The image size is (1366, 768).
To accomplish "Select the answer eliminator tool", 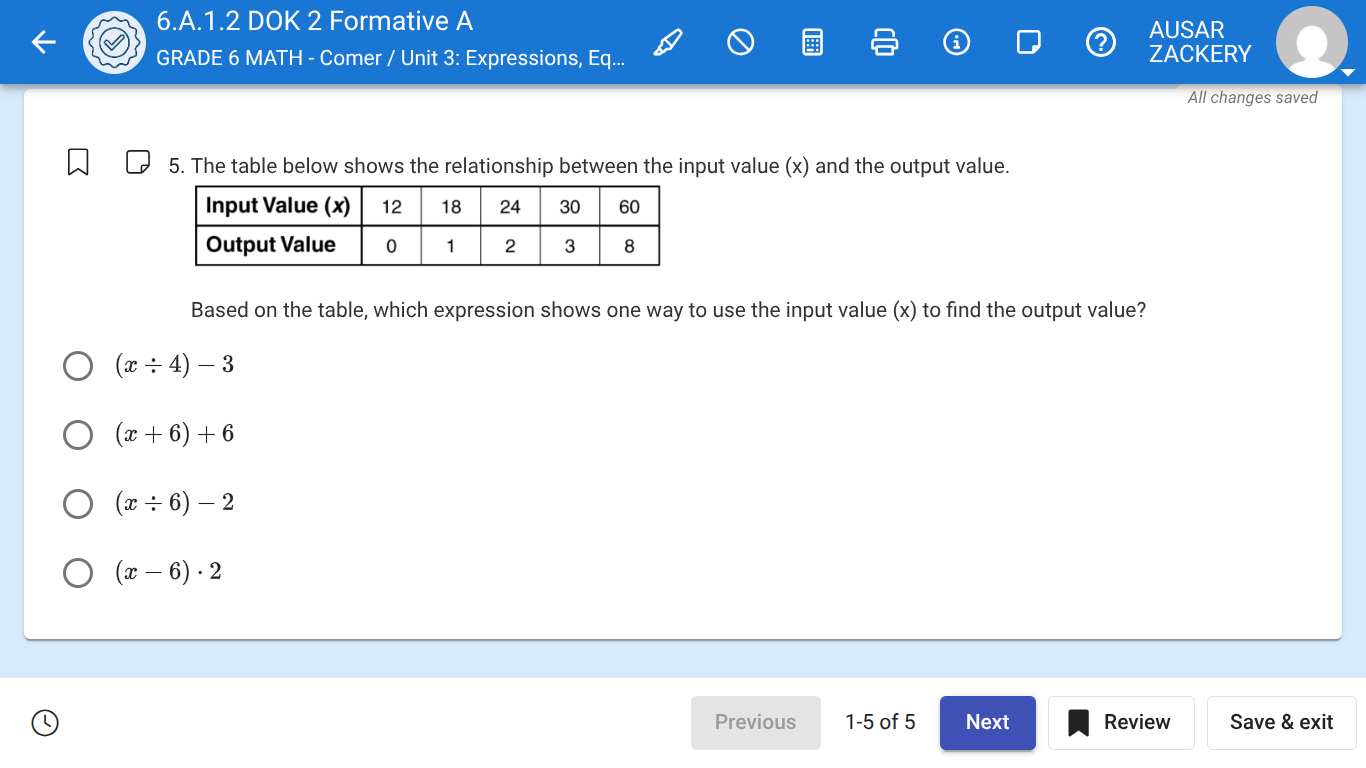I will tap(740, 41).
